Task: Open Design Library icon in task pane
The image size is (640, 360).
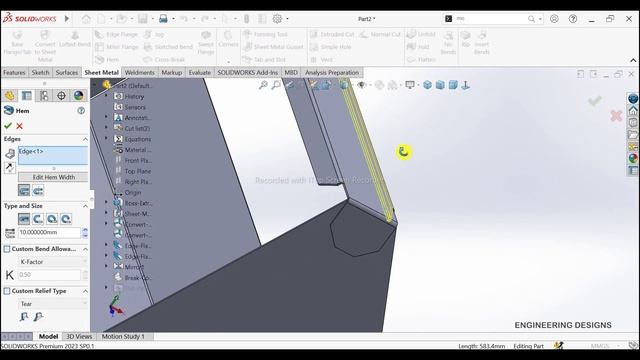Action: pyautogui.click(x=633, y=122)
